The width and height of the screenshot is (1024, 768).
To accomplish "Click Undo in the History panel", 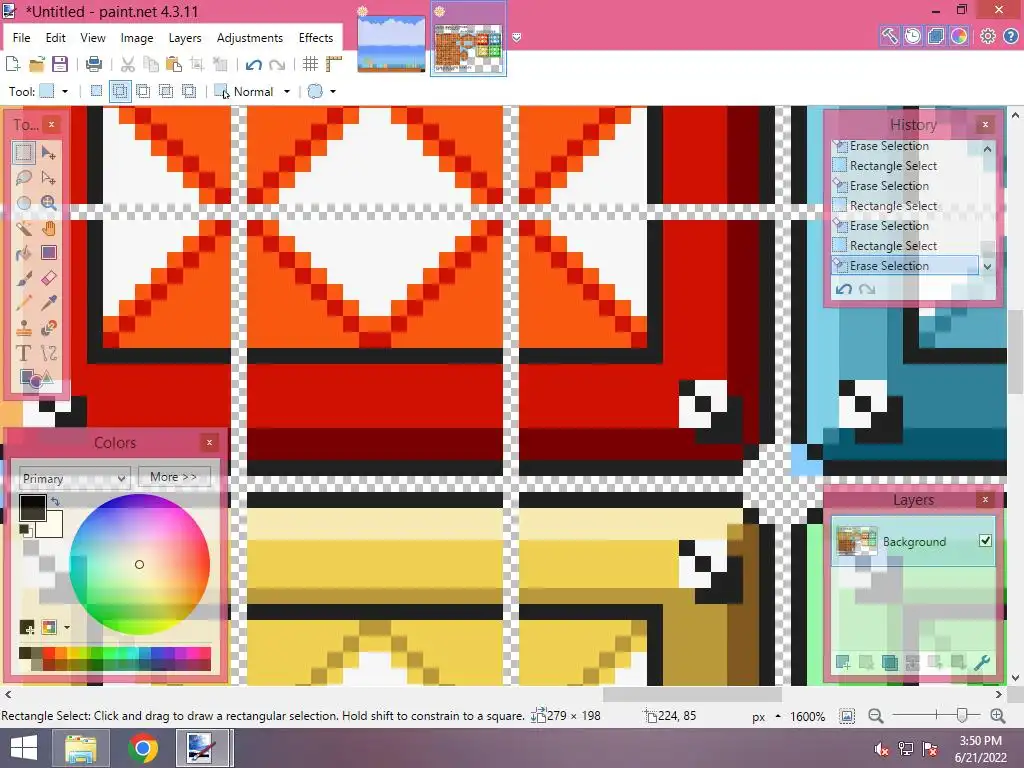I will [844, 289].
